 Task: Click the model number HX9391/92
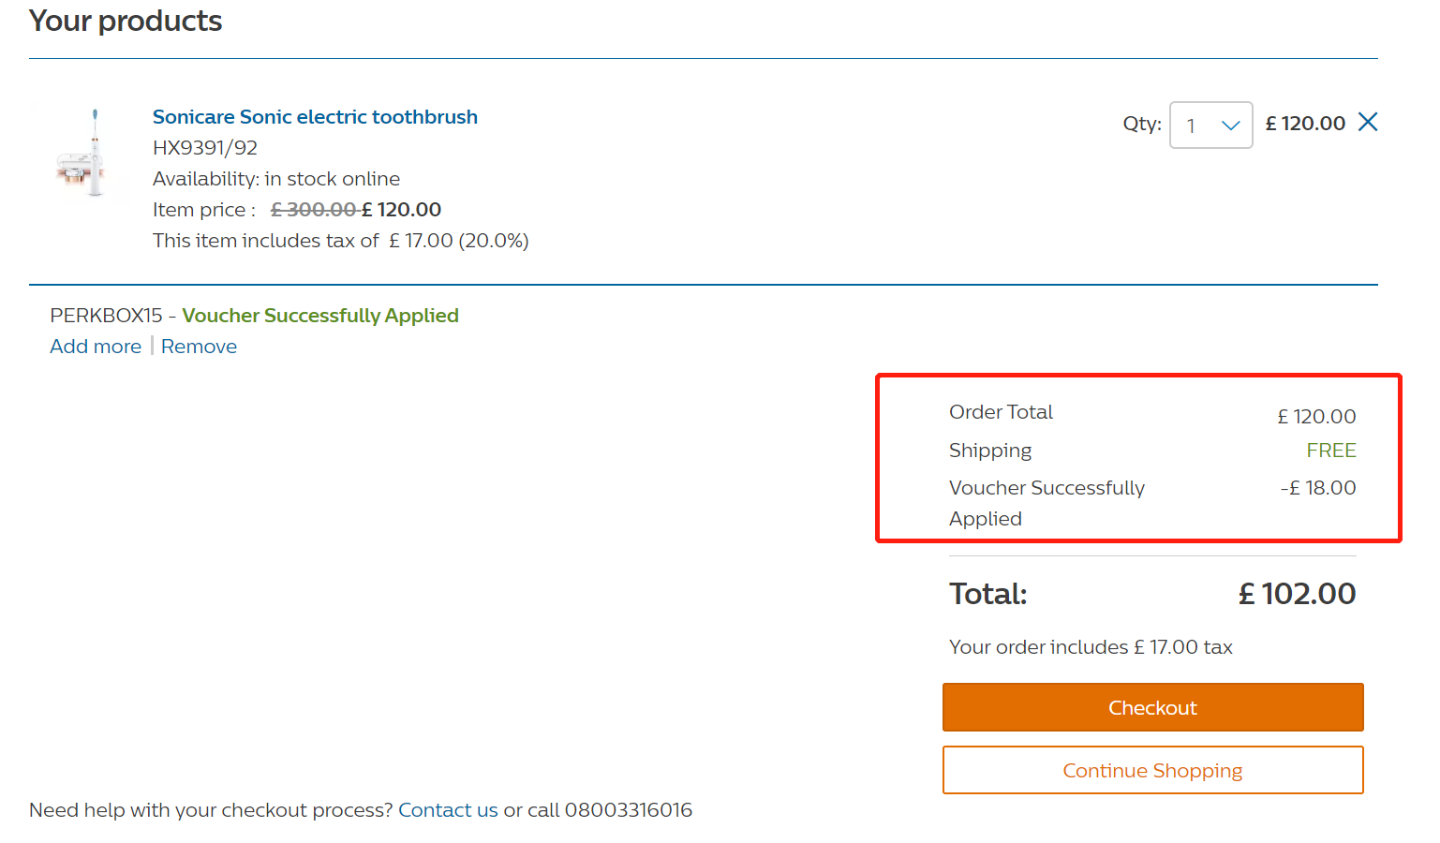[x=205, y=148]
